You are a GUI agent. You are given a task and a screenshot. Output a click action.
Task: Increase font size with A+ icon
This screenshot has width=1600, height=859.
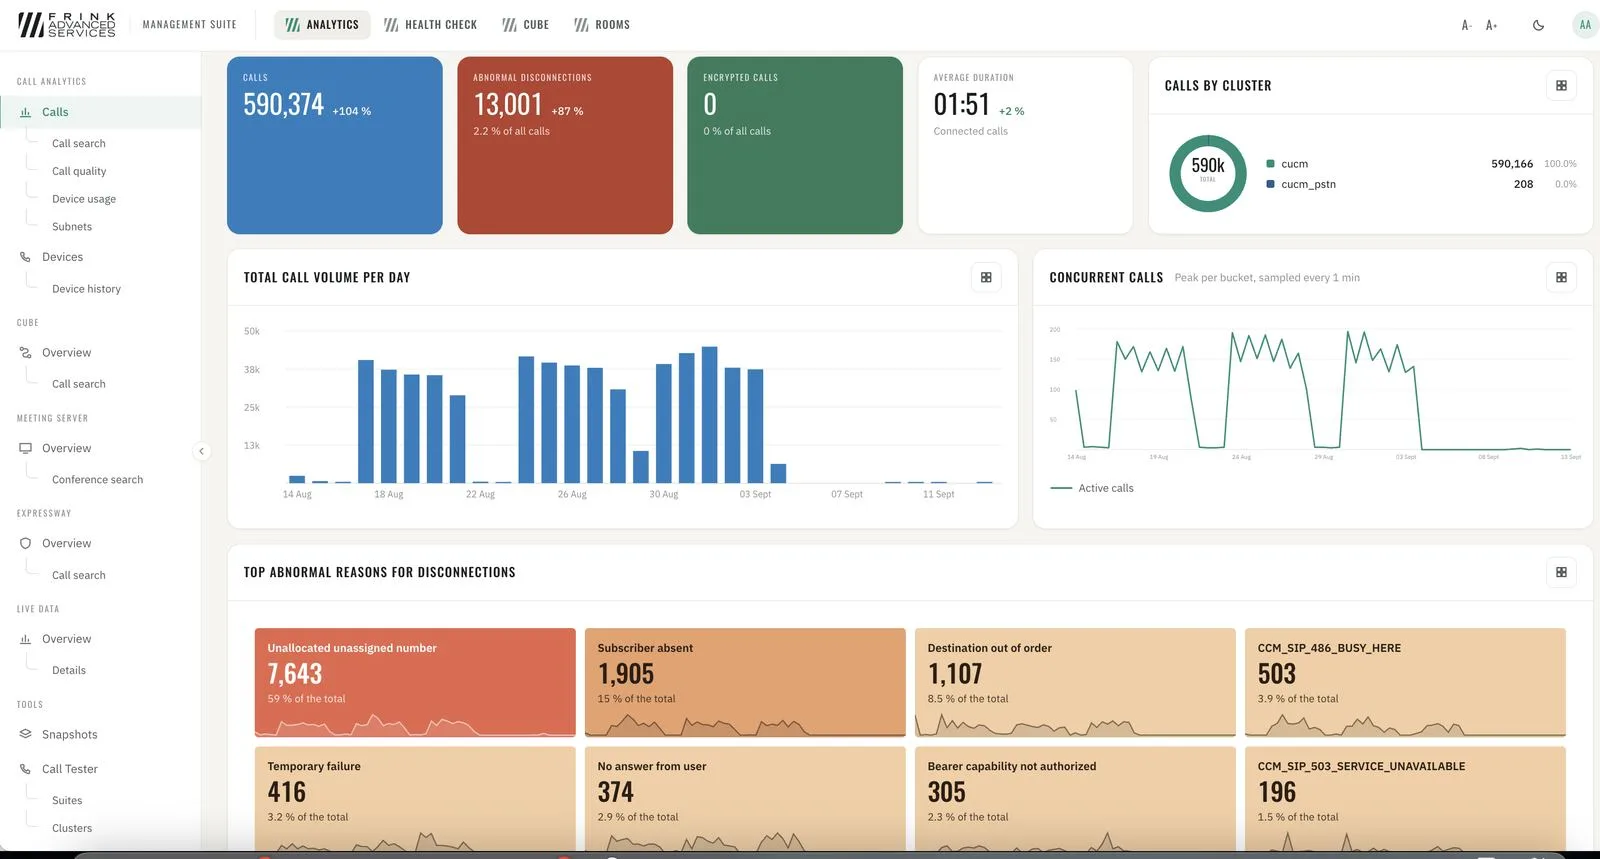1491,25
